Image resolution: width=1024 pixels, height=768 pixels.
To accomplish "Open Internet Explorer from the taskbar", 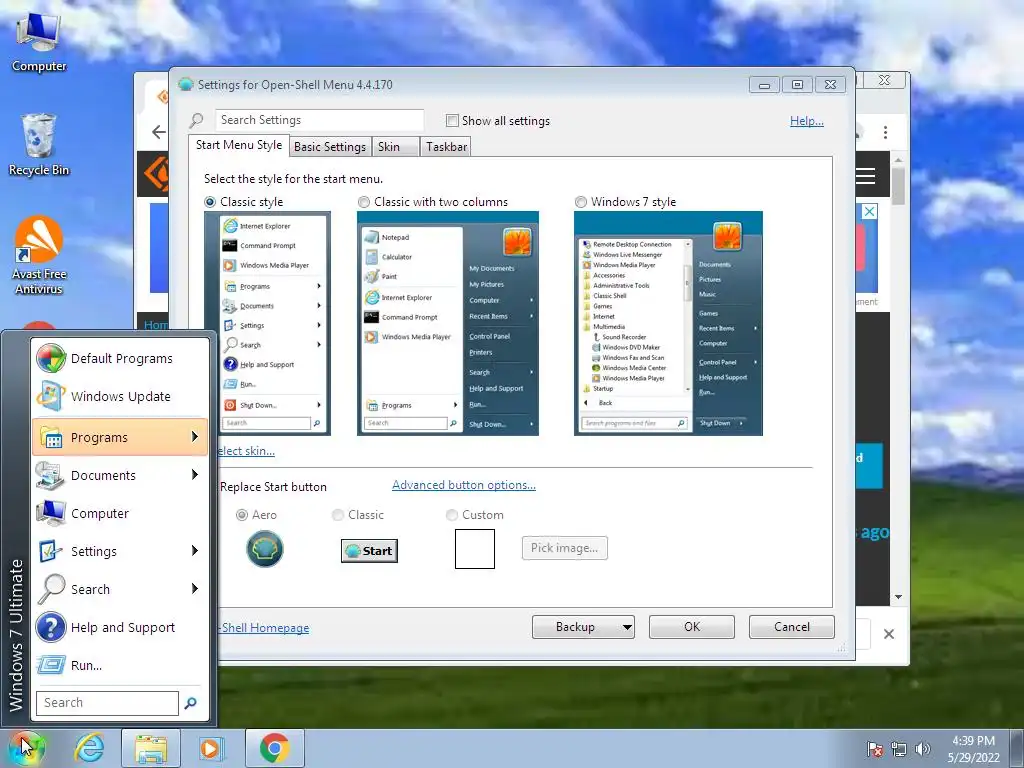I will [89, 748].
